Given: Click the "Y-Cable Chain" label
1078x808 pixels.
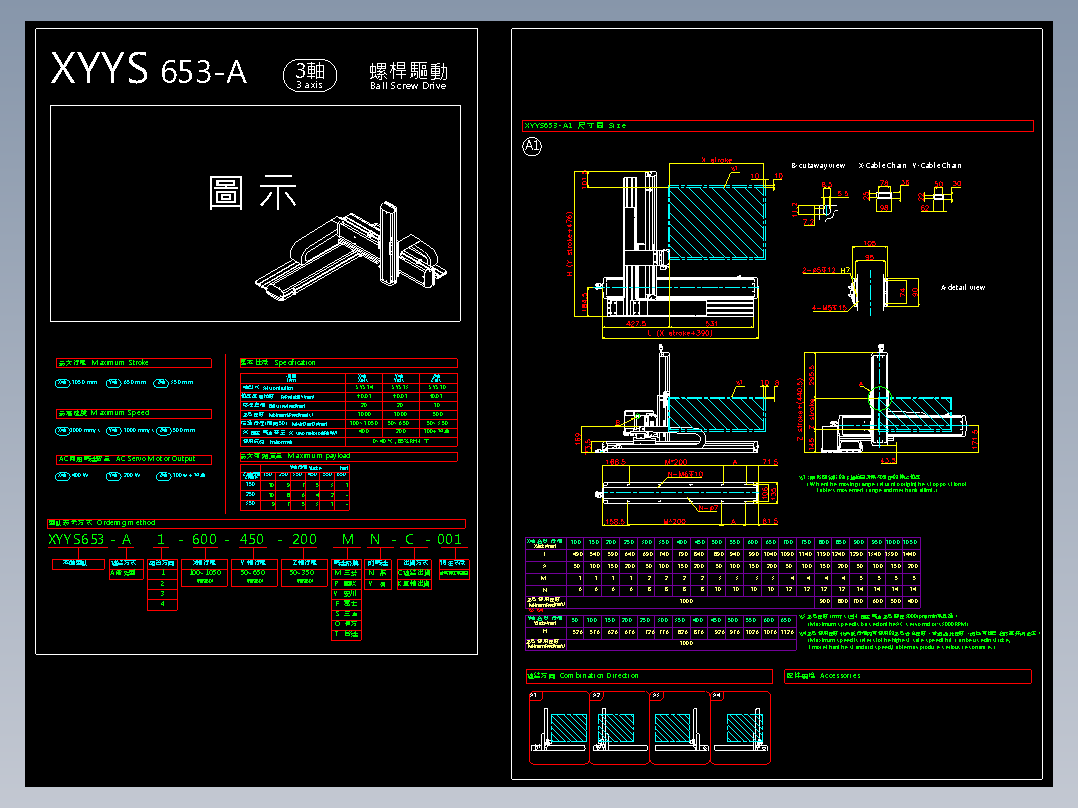Looking at the screenshot, I should coord(937,166).
